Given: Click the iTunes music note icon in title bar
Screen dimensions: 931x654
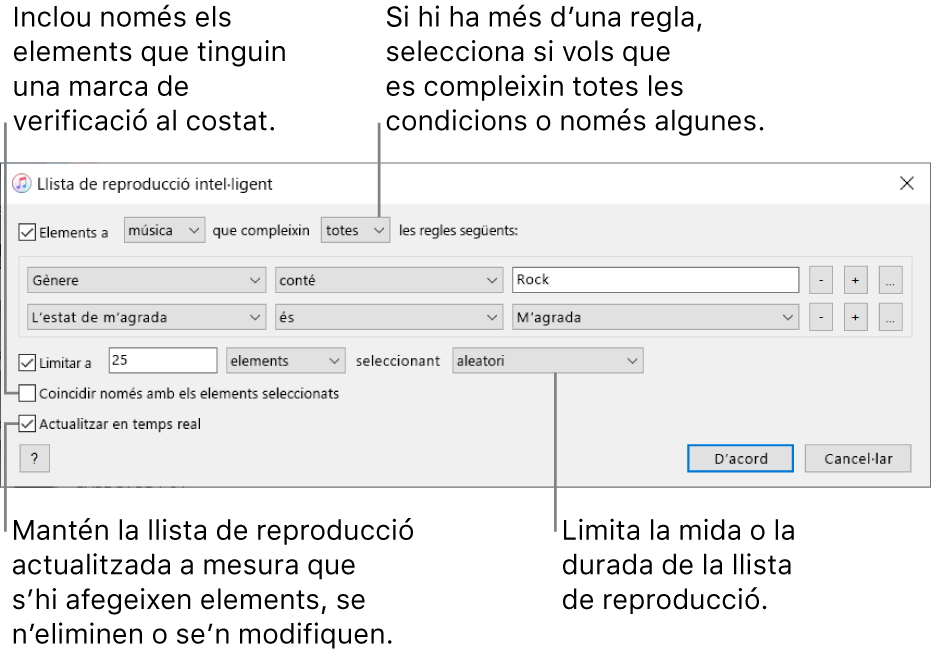Looking at the screenshot, I should coord(22,184).
